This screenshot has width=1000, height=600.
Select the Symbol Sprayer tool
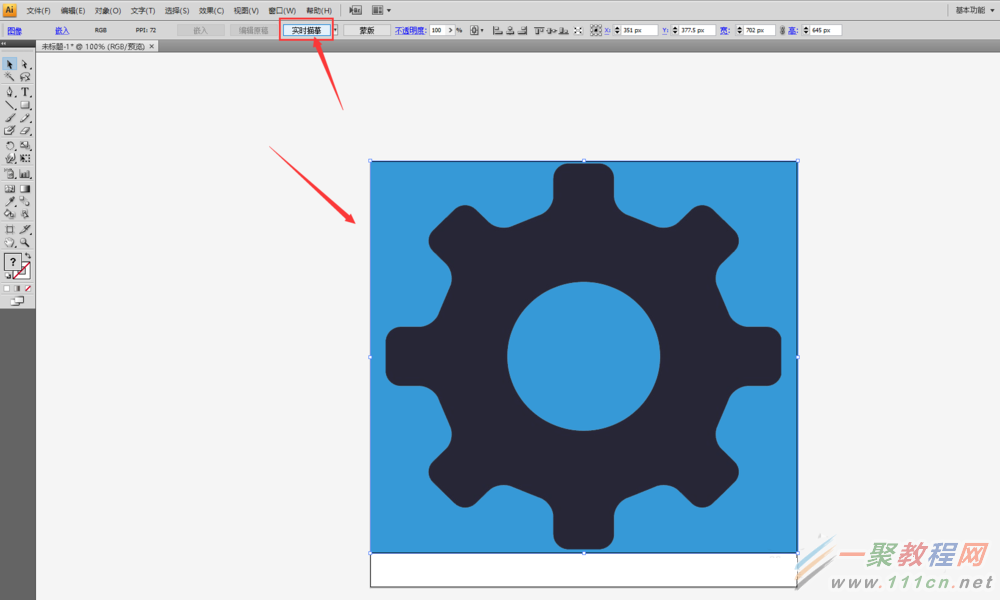(x=10, y=174)
